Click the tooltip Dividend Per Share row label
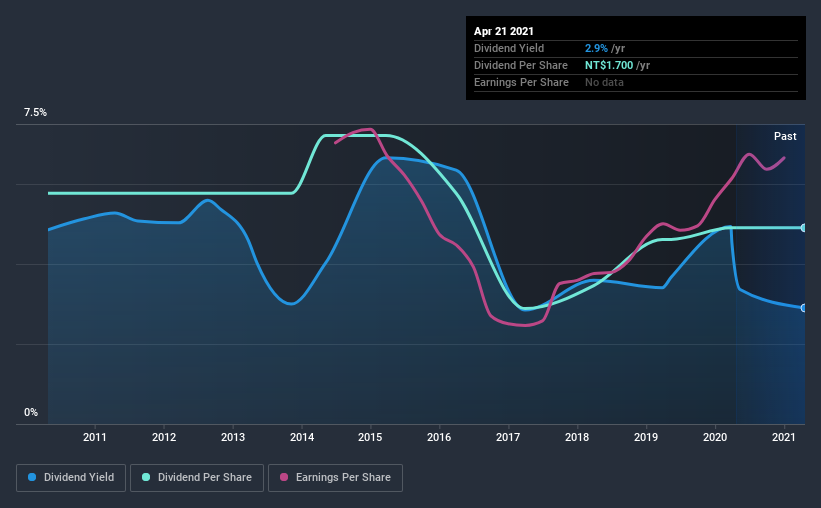821x508 pixels. [521, 65]
